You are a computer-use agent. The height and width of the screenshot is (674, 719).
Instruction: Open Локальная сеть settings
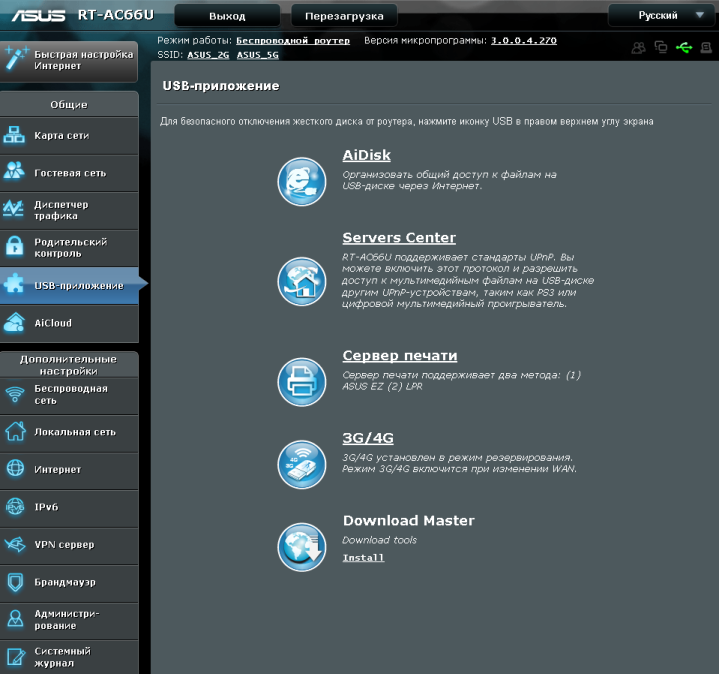coord(69,432)
